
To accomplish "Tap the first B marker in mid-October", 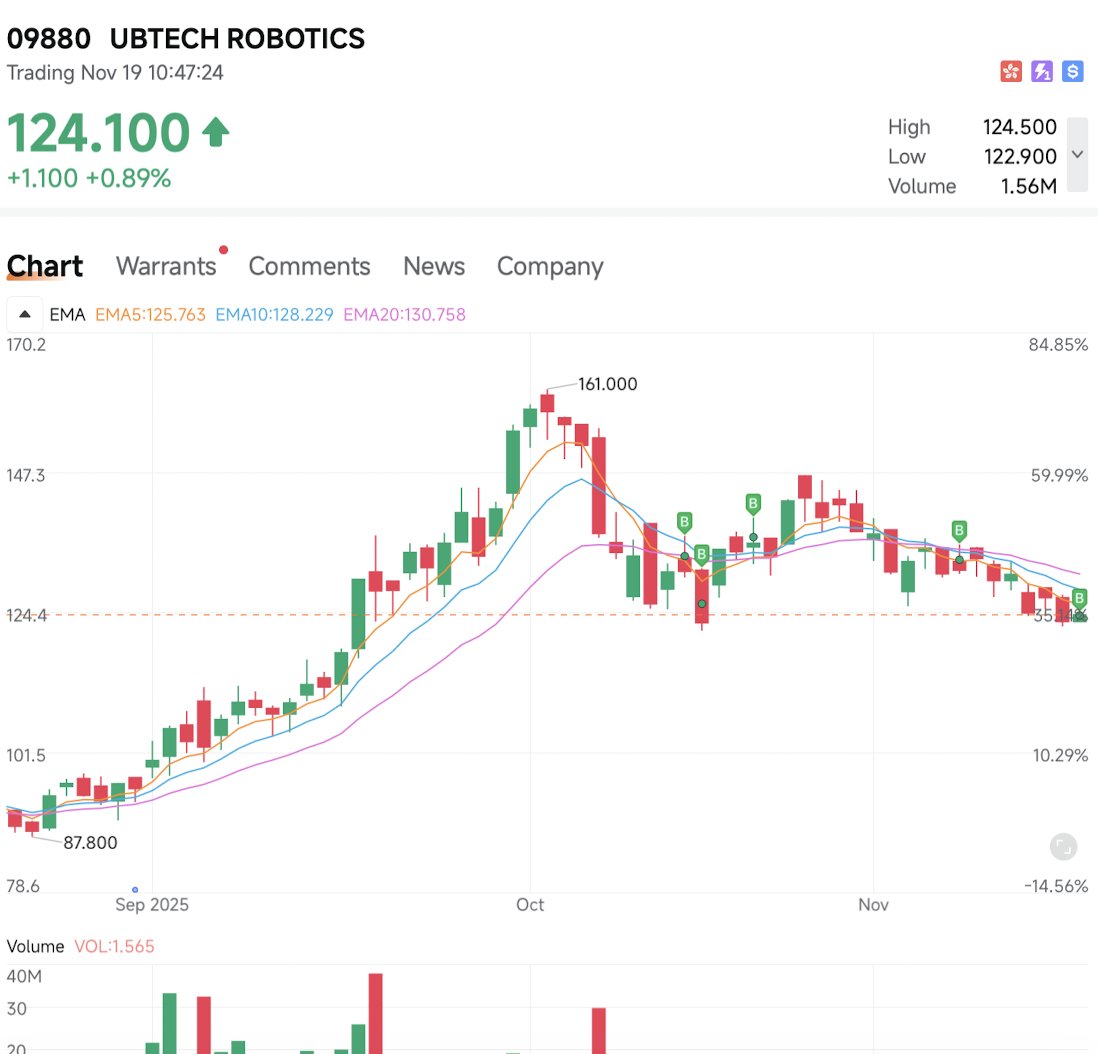I will point(684,522).
